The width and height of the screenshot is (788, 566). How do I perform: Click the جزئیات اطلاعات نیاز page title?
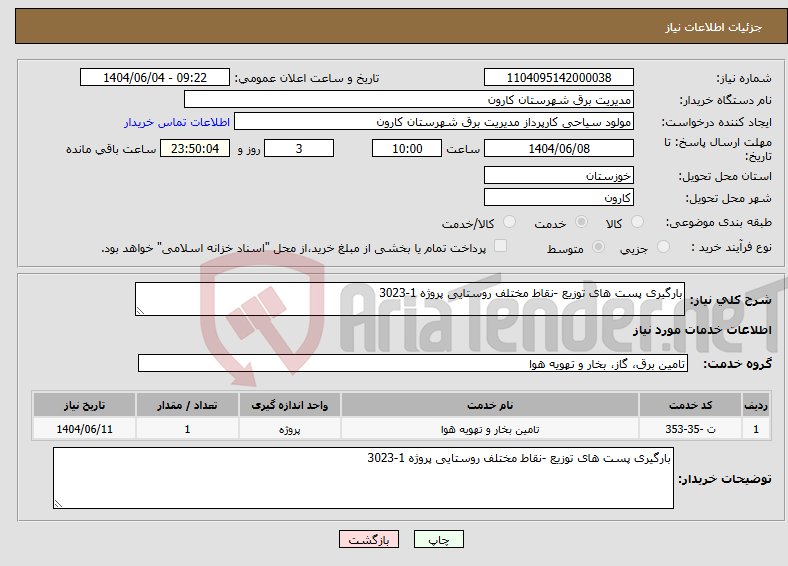click(714, 27)
